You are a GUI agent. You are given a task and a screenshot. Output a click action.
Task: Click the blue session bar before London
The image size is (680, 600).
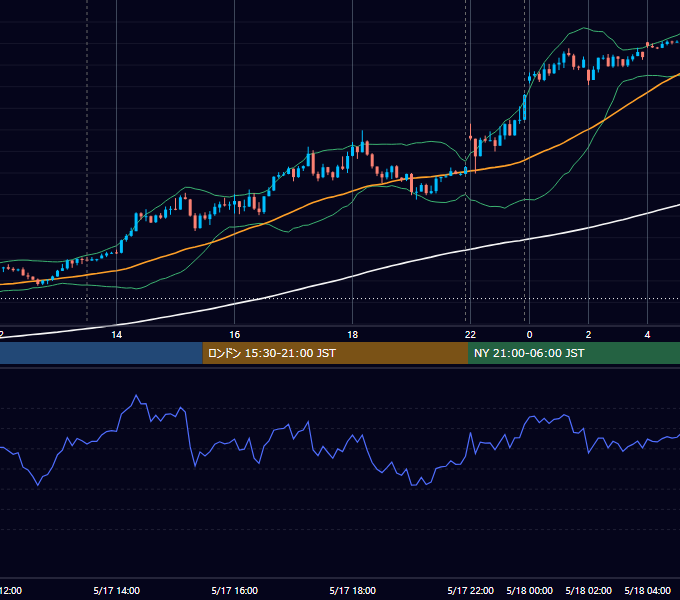[101, 353]
